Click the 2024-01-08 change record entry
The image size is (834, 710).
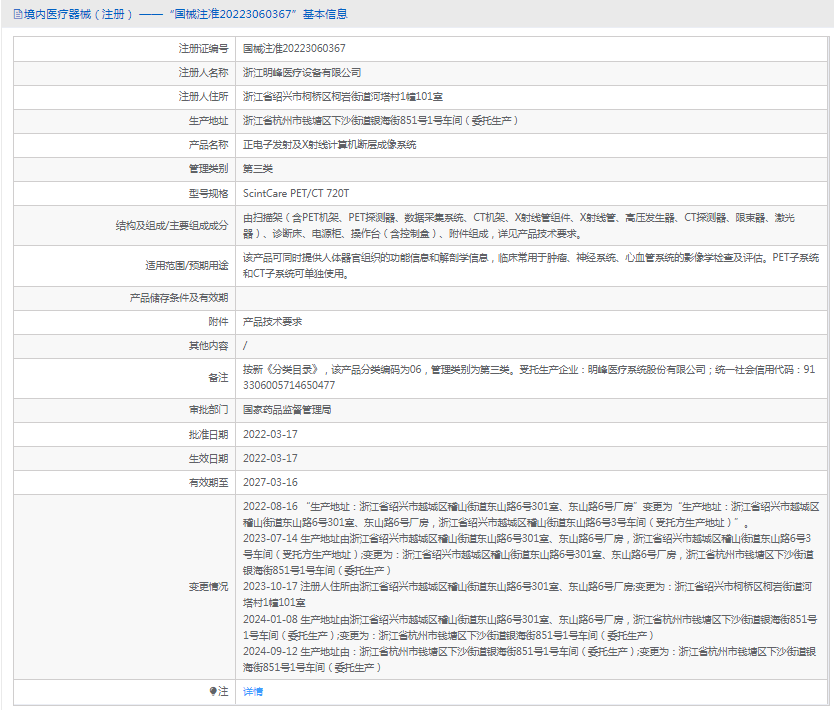530,627
